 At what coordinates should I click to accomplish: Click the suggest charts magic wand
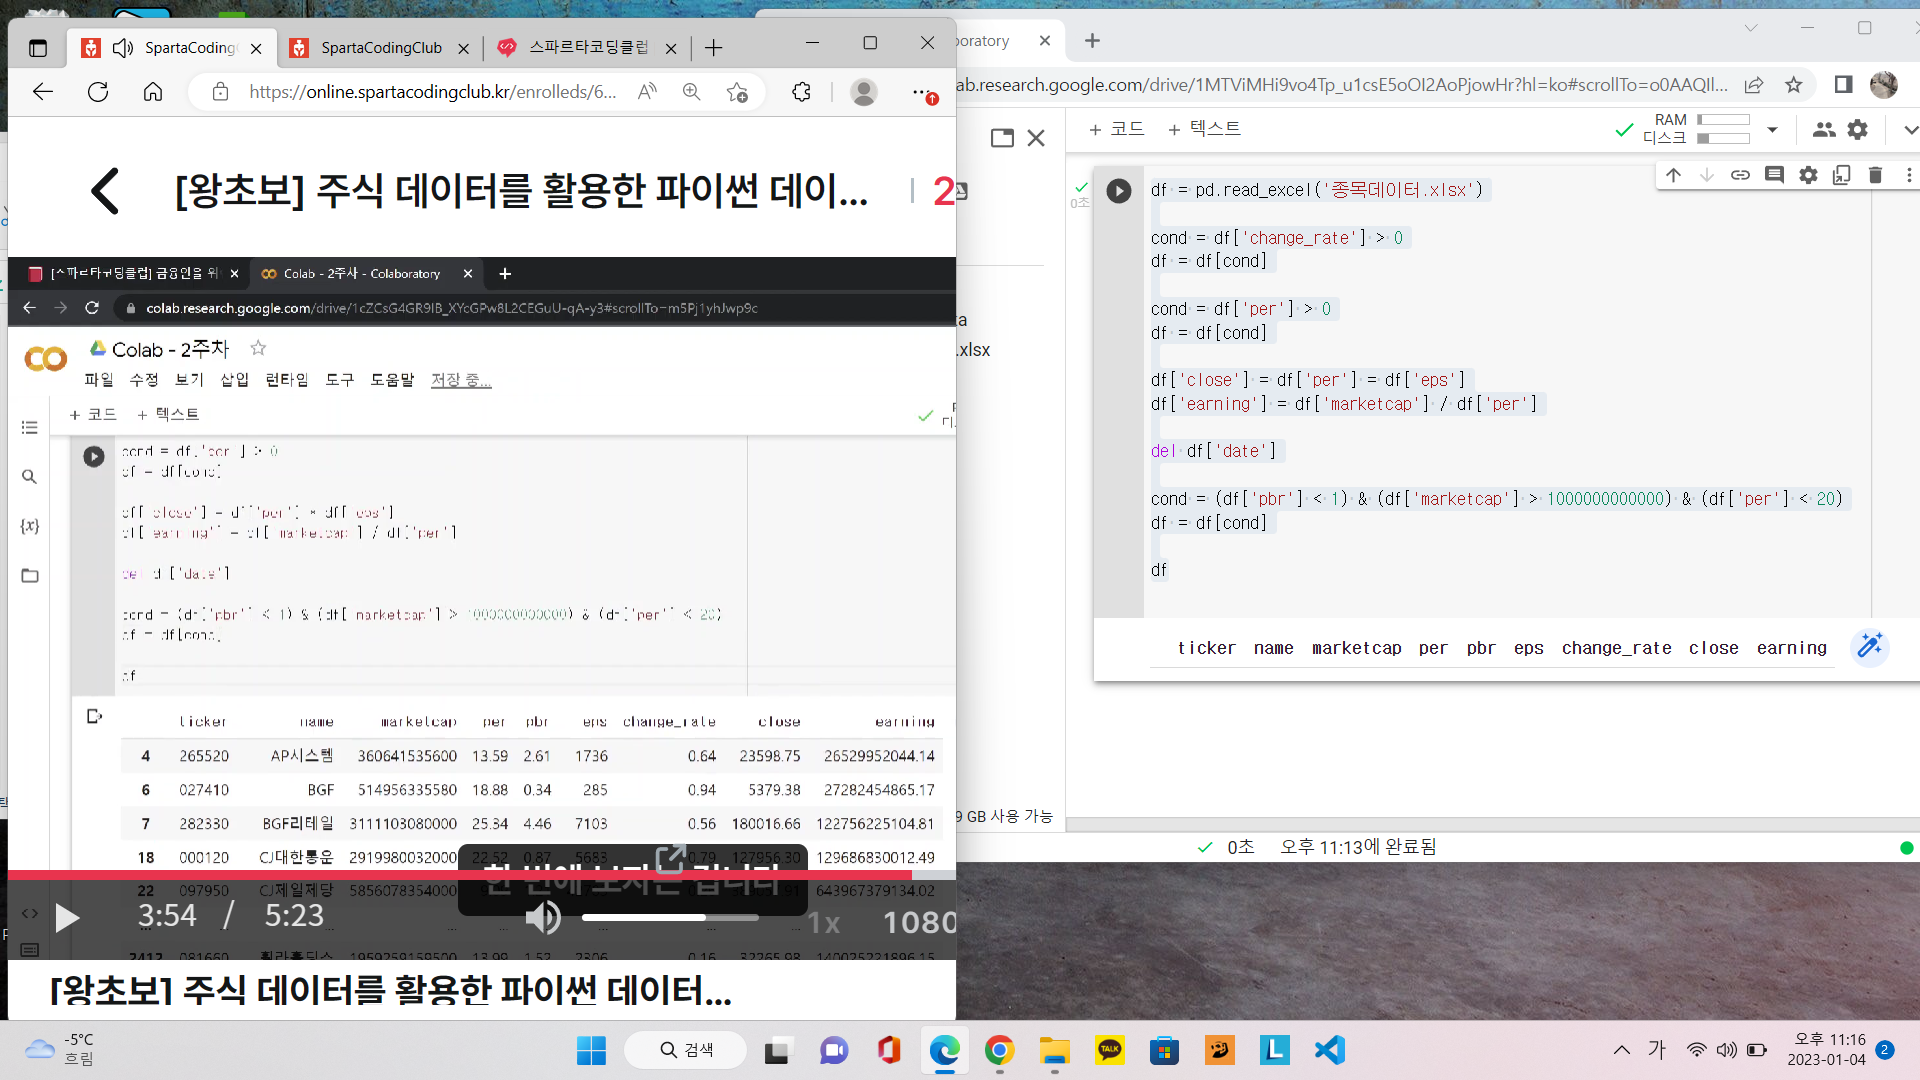coord(1869,647)
